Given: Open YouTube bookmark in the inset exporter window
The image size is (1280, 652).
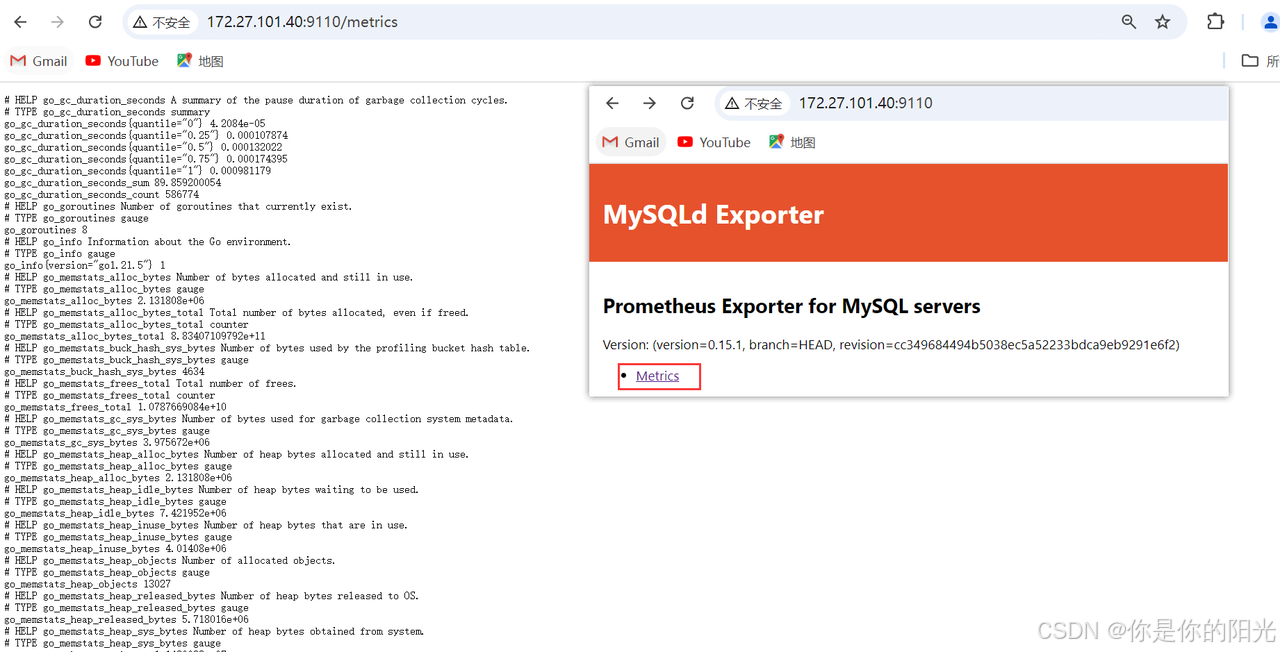Looking at the screenshot, I should pyautogui.click(x=714, y=142).
